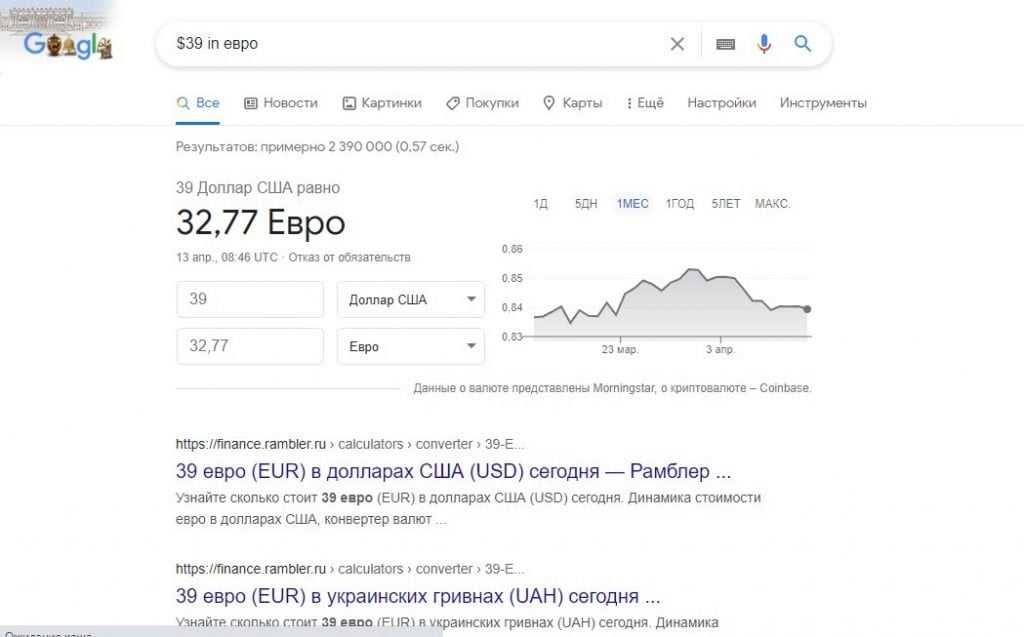Clear the search query with the X icon
1024x637 pixels.
point(677,44)
